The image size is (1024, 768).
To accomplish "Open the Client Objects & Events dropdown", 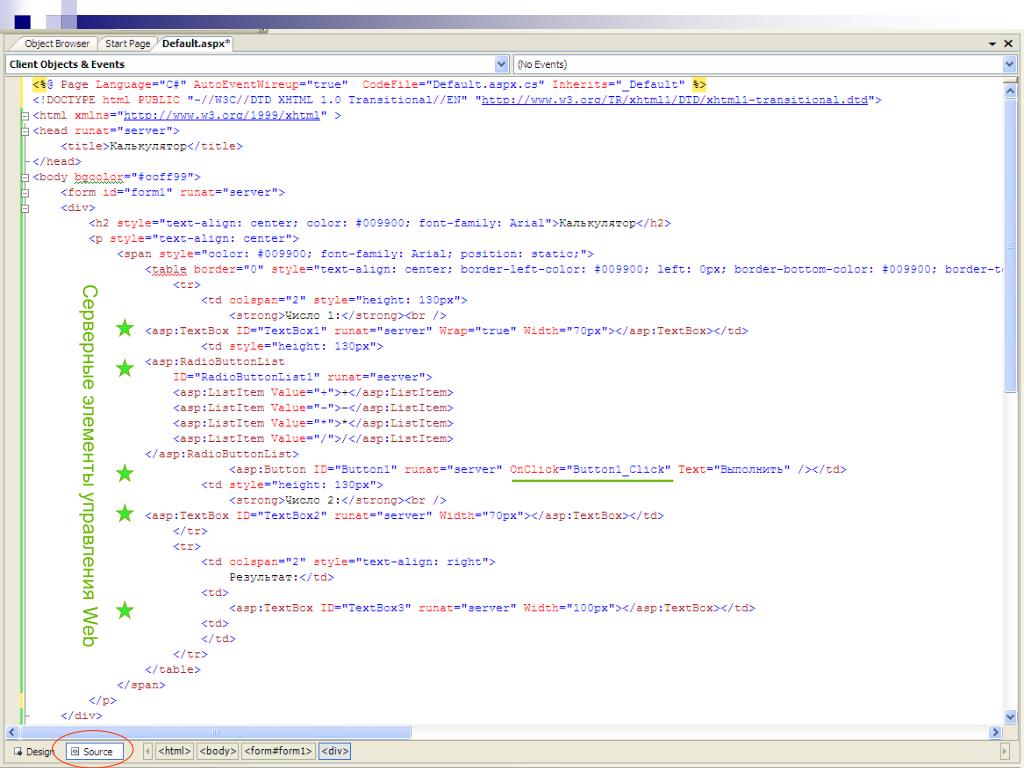I will [x=502, y=64].
